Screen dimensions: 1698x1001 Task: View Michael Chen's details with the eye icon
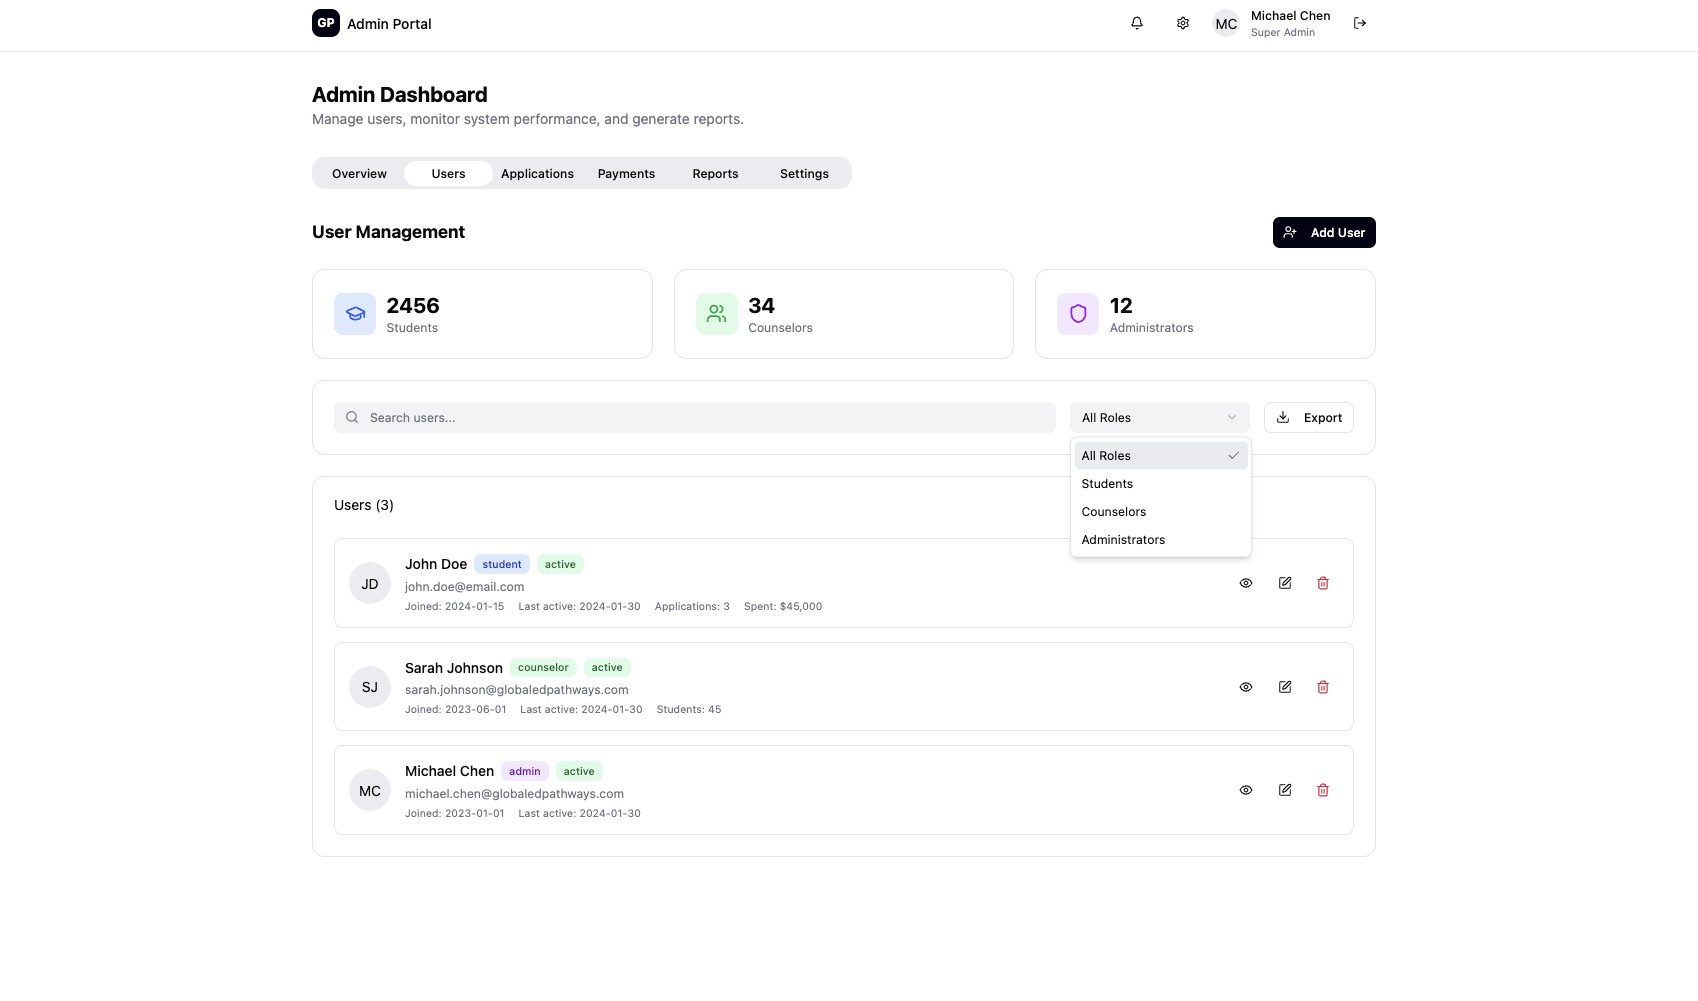[1246, 790]
